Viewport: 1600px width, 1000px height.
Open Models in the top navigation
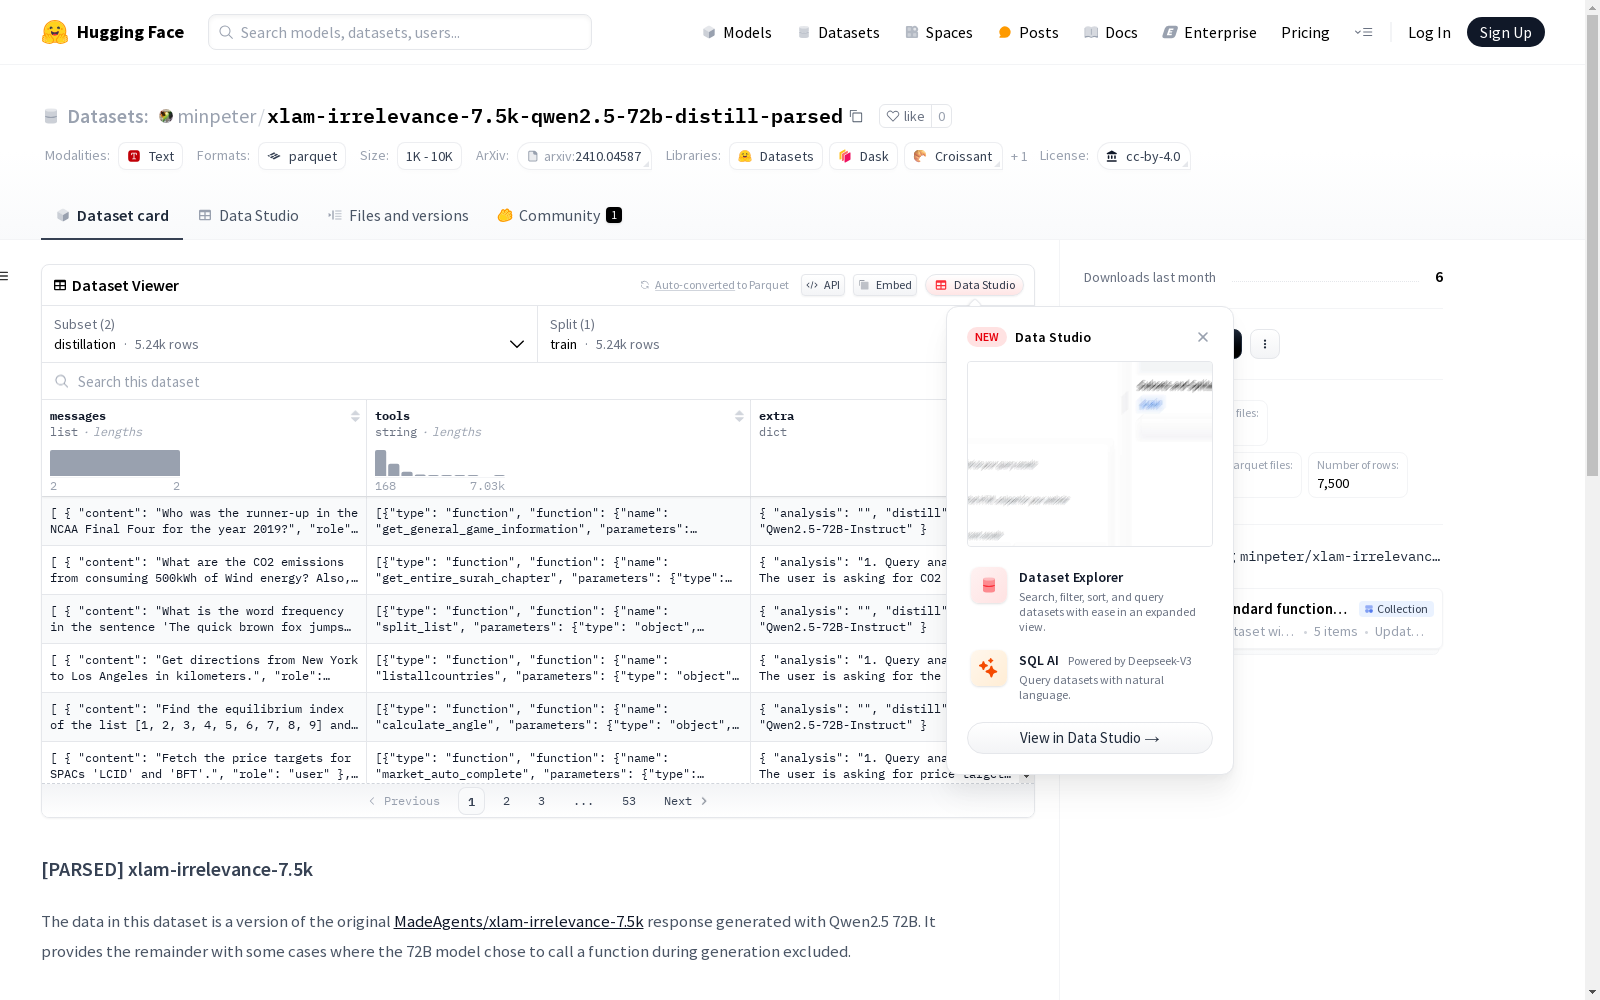737,32
